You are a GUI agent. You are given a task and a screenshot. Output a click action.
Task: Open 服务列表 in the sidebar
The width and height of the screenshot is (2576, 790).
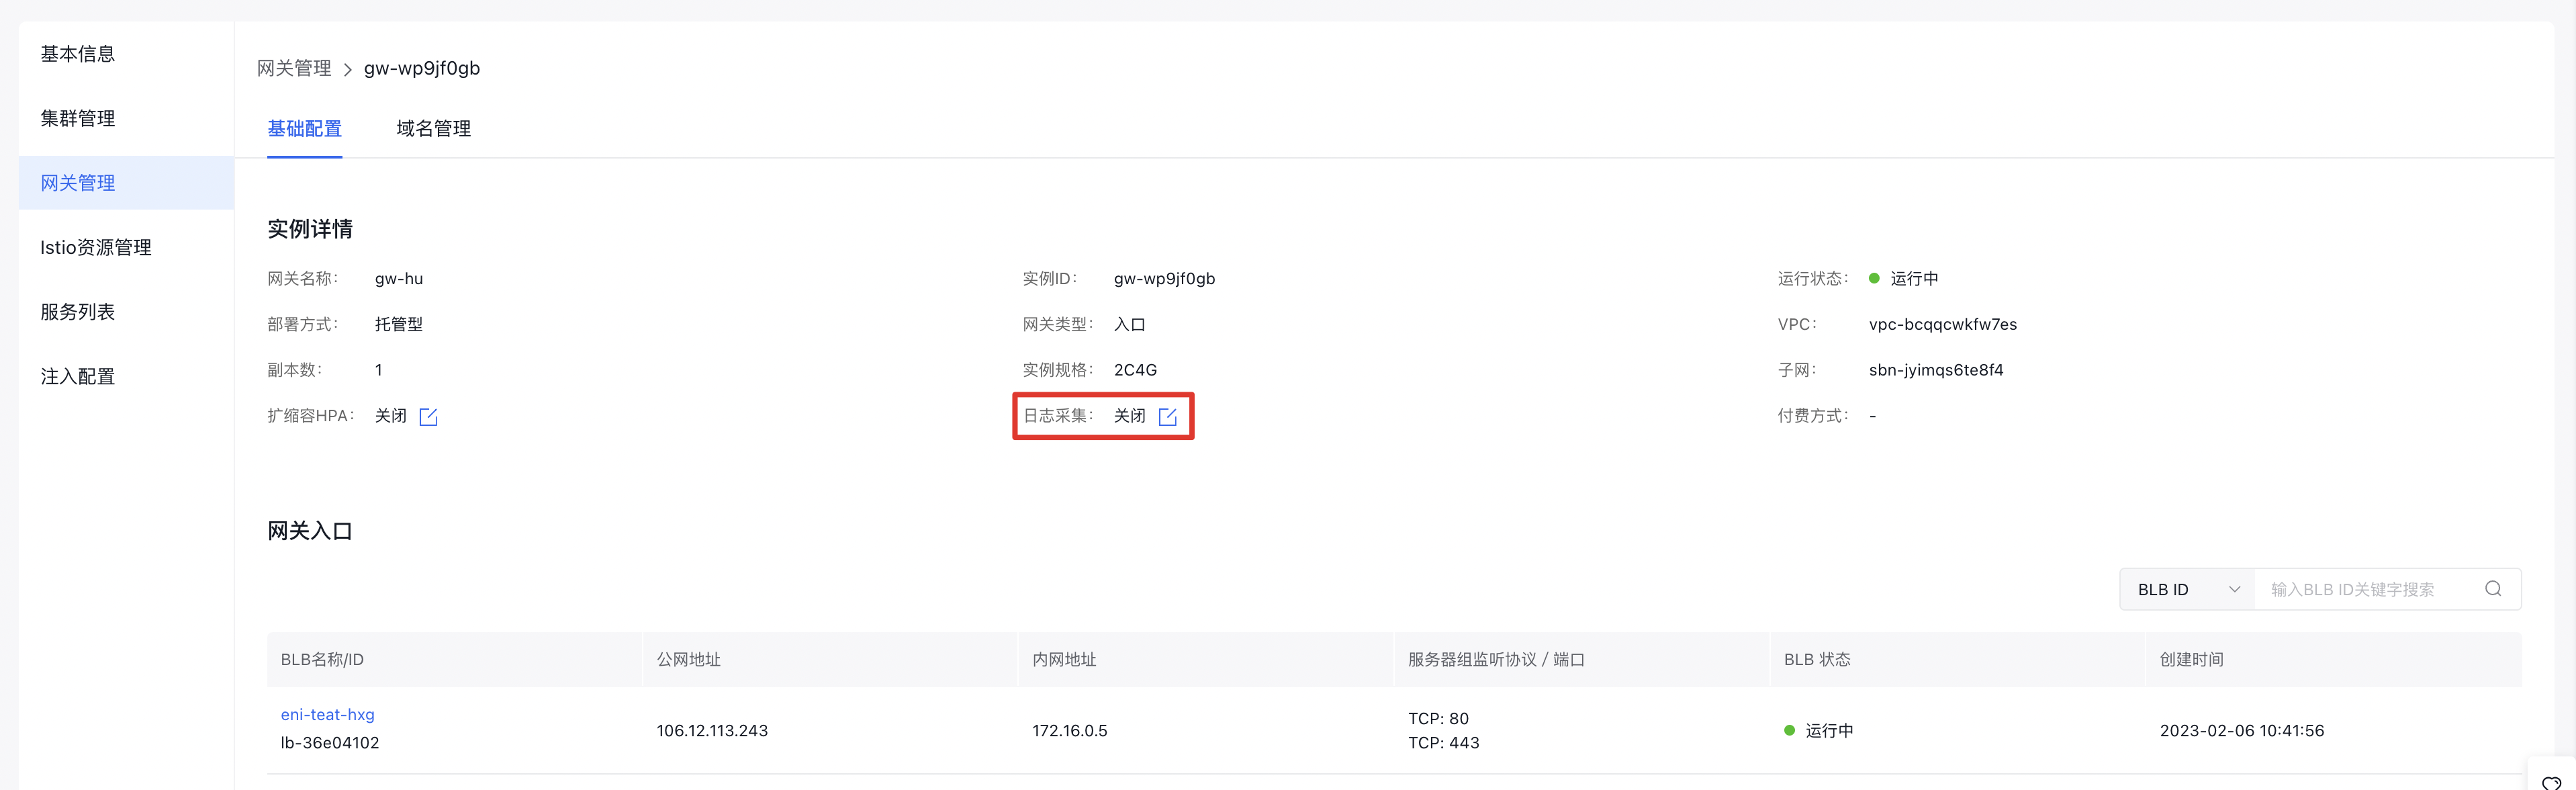(126, 312)
